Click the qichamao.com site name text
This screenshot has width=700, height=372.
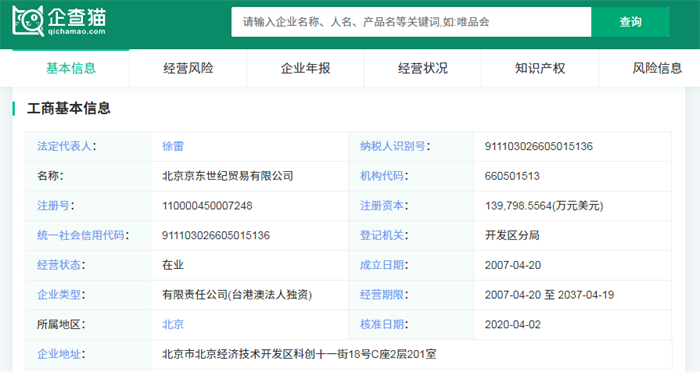coord(76,32)
